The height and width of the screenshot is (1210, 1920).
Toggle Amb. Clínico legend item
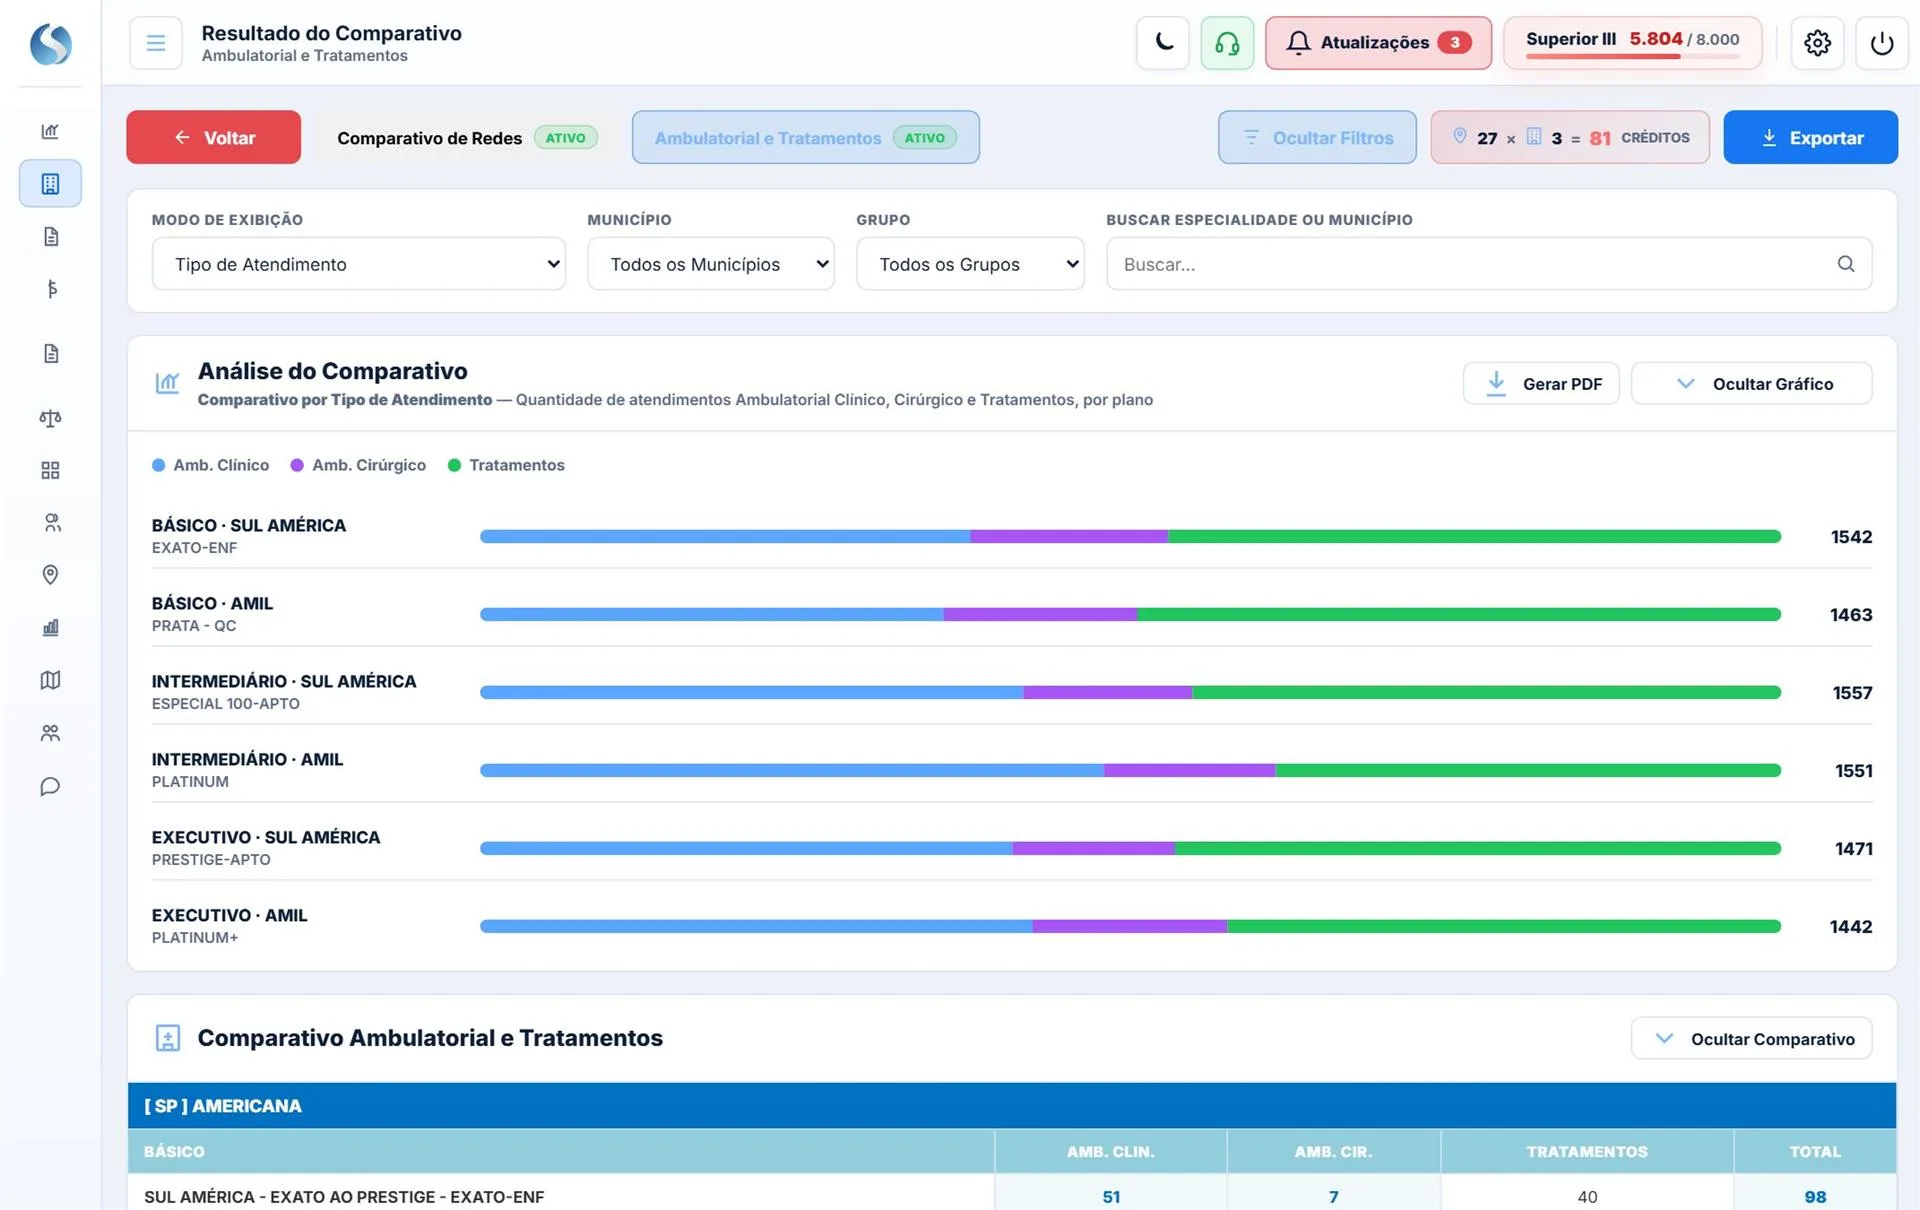click(210, 465)
